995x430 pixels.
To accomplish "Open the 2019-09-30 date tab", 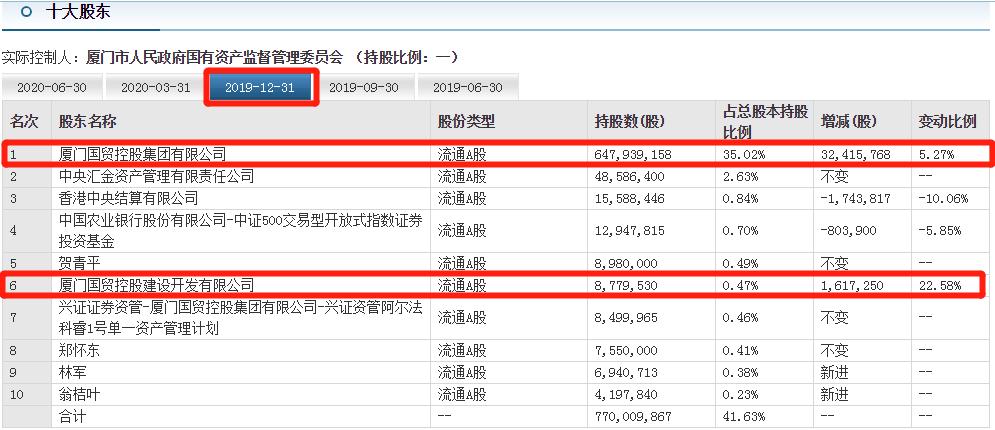I will point(364,88).
